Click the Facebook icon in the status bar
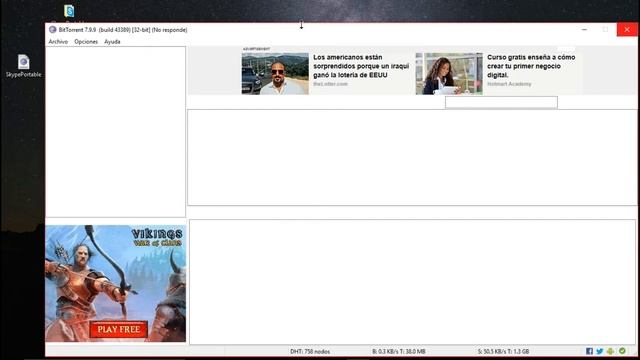The image size is (640, 360). pyautogui.click(x=589, y=351)
